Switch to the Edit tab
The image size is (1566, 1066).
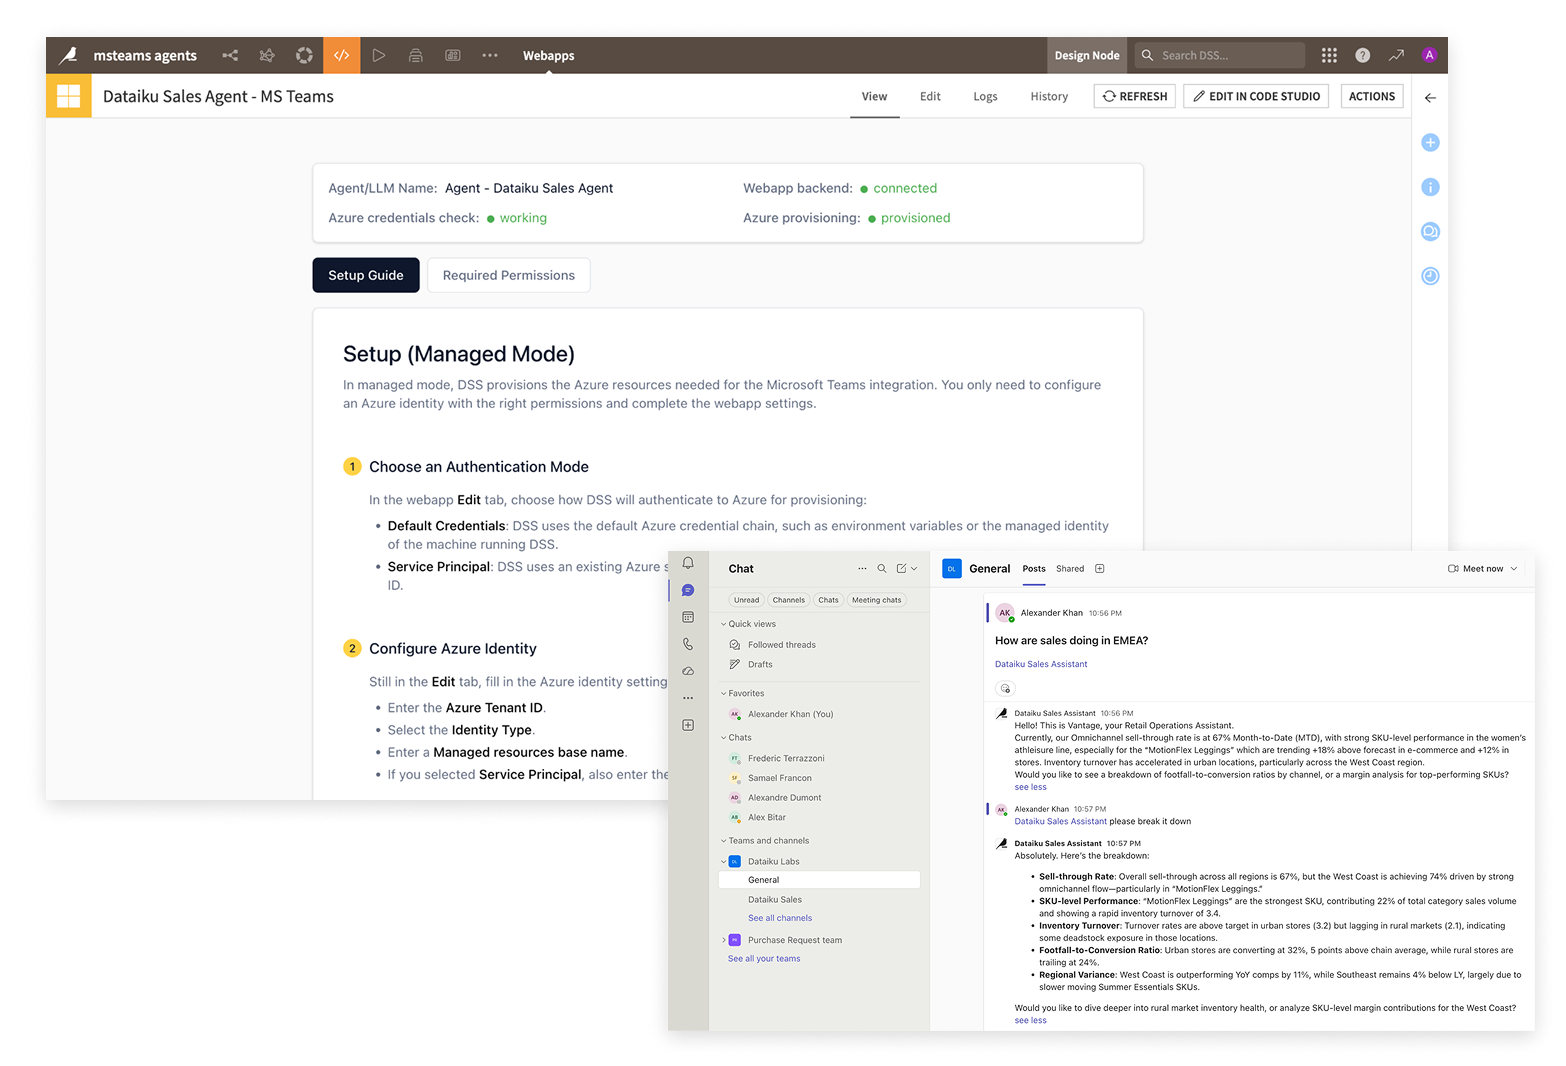[x=930, y=97]
